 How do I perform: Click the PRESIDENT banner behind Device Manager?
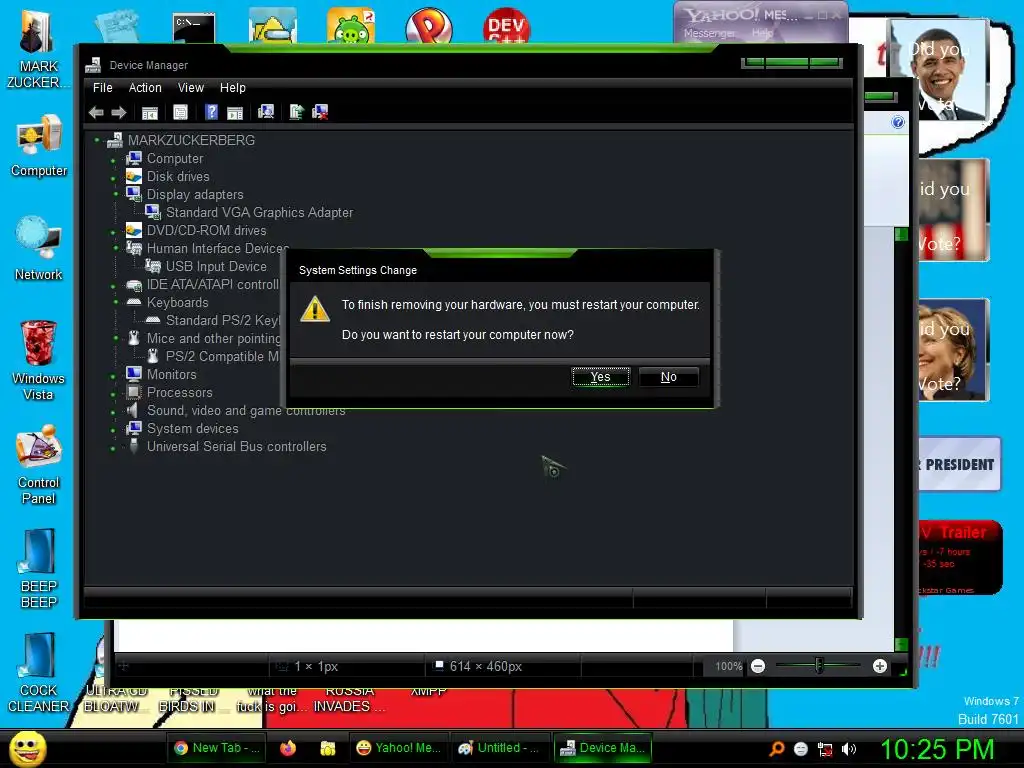click(959, 464)
